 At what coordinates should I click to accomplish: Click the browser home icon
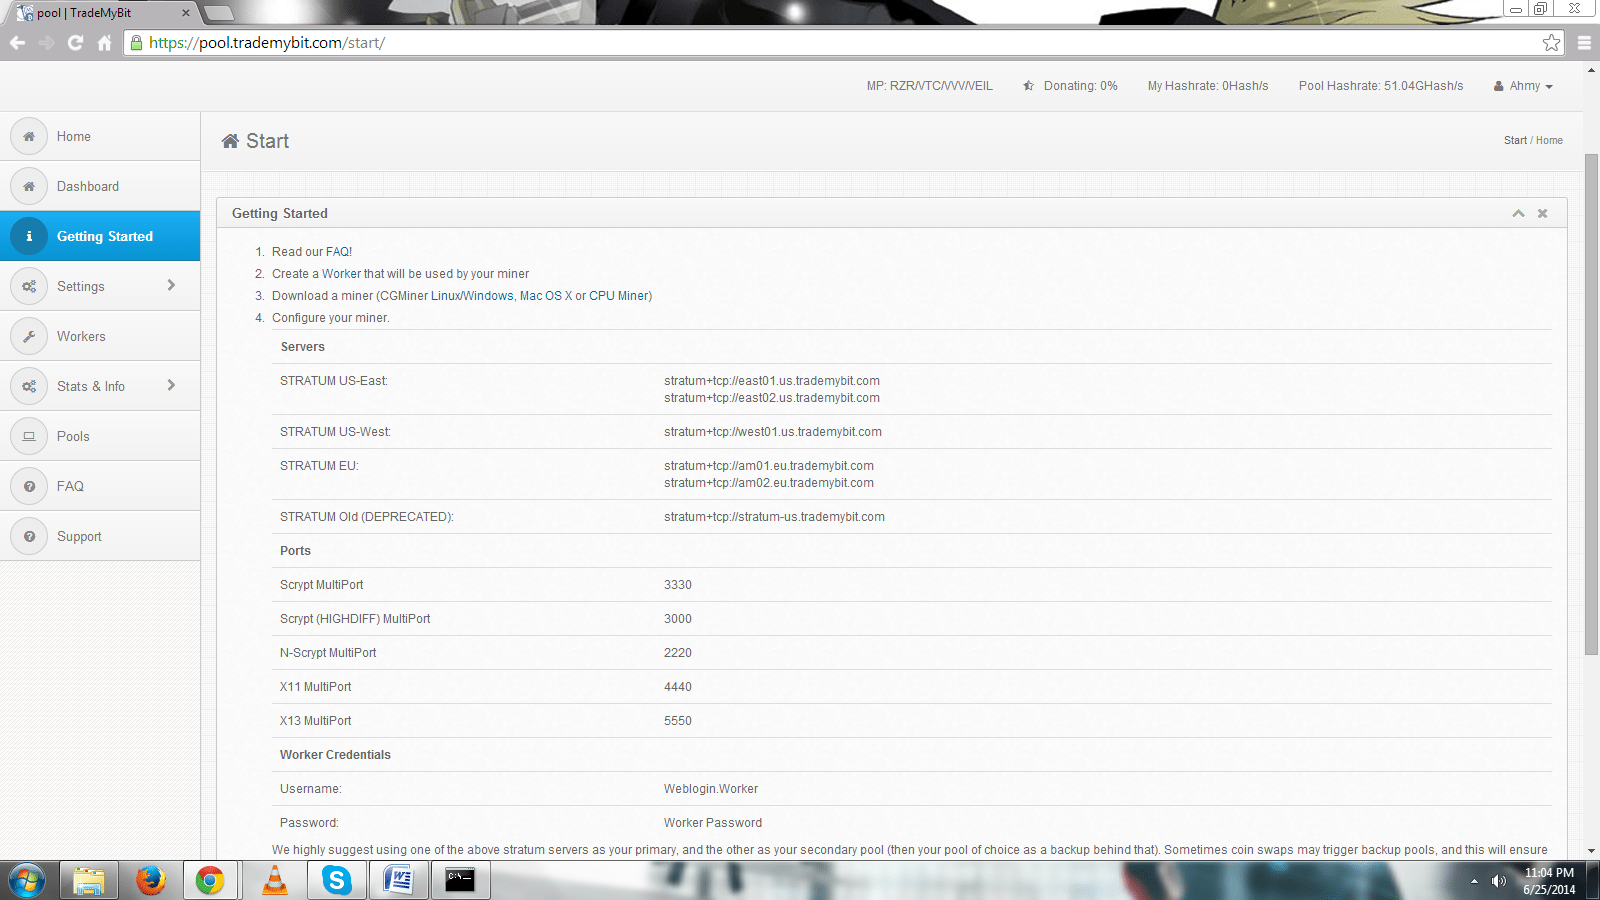pos(104,43)
